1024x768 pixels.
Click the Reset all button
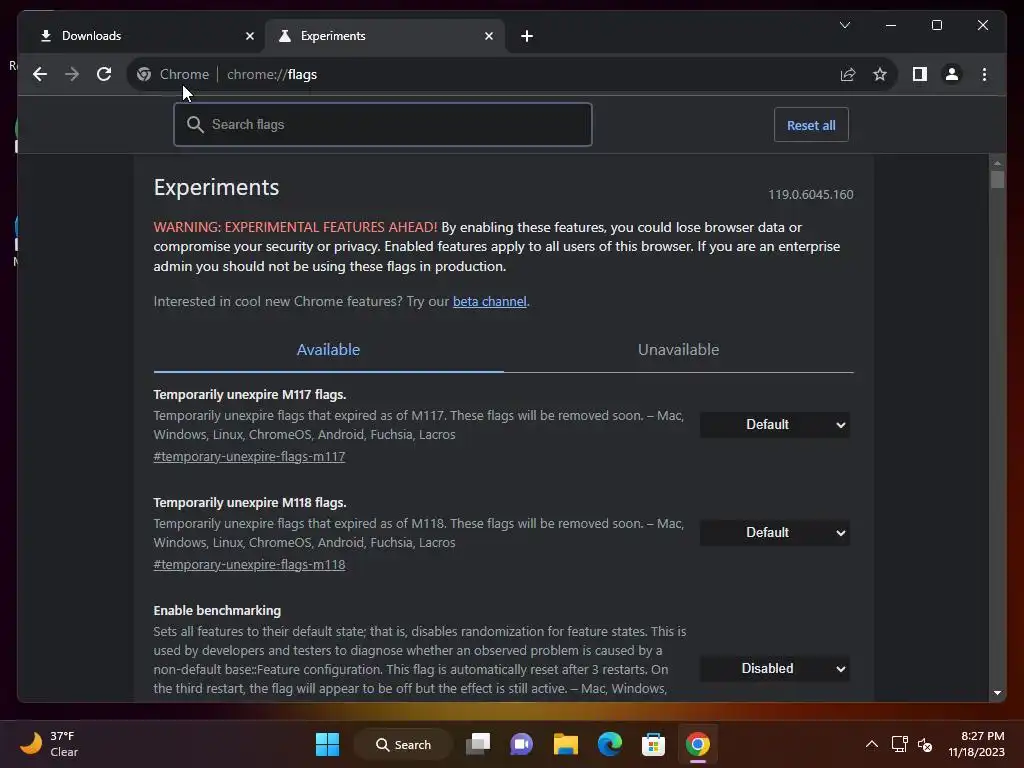click(811, 125)
